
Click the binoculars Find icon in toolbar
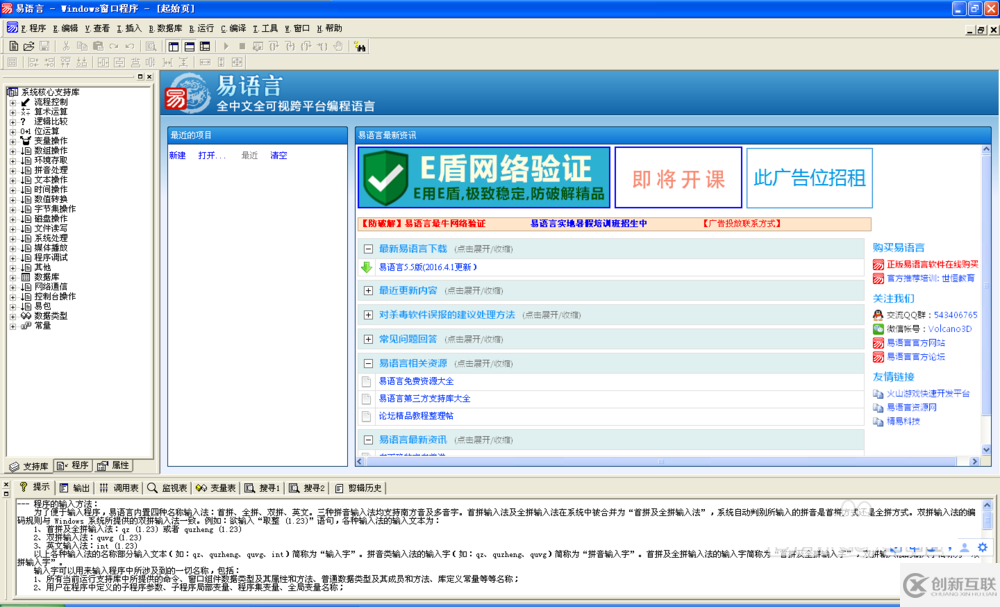click(360, 46)
